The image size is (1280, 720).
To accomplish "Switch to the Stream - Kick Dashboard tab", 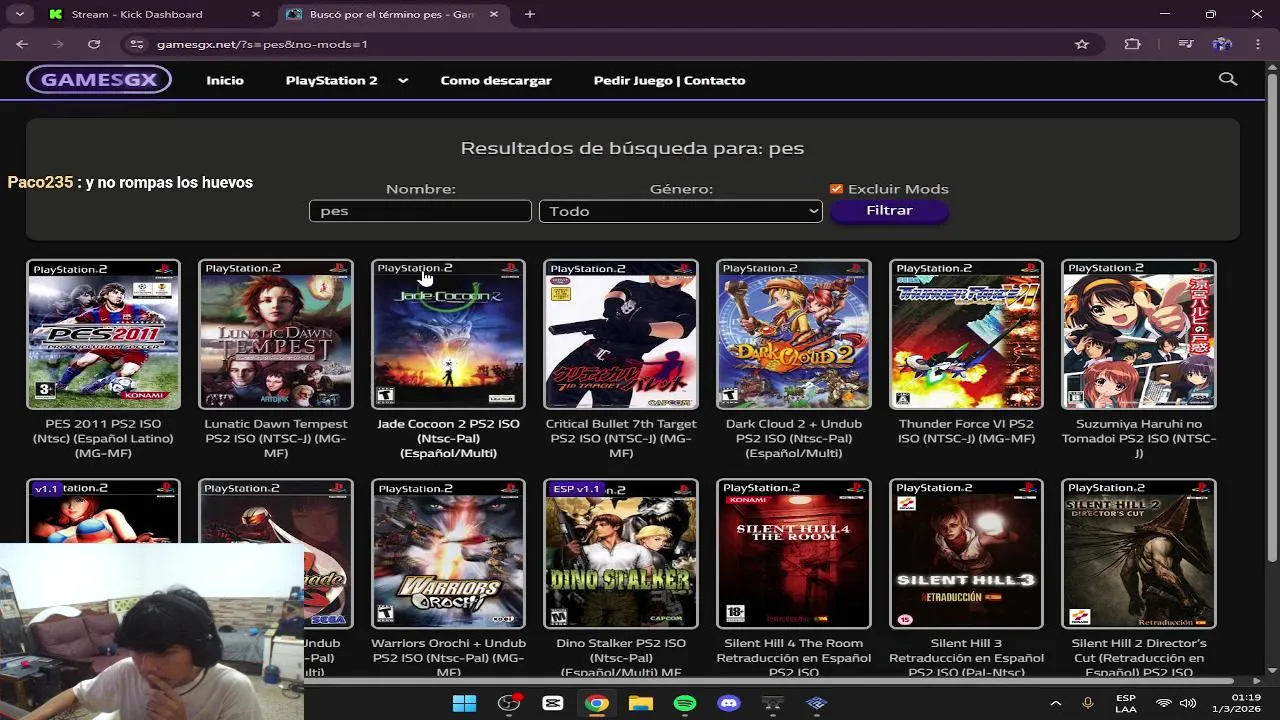I will (153, 14).
